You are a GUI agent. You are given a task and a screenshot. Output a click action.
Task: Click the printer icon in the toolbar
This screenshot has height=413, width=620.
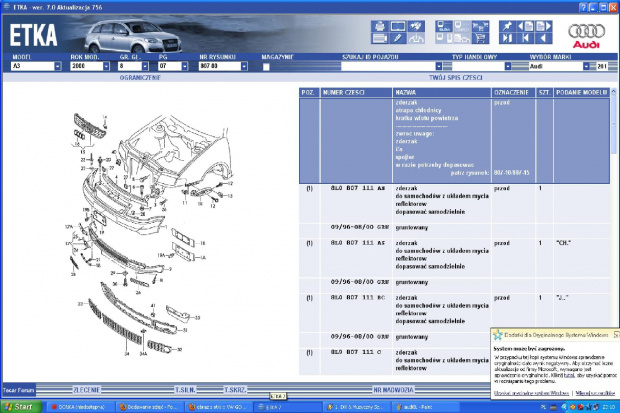(x=380, y=26)
